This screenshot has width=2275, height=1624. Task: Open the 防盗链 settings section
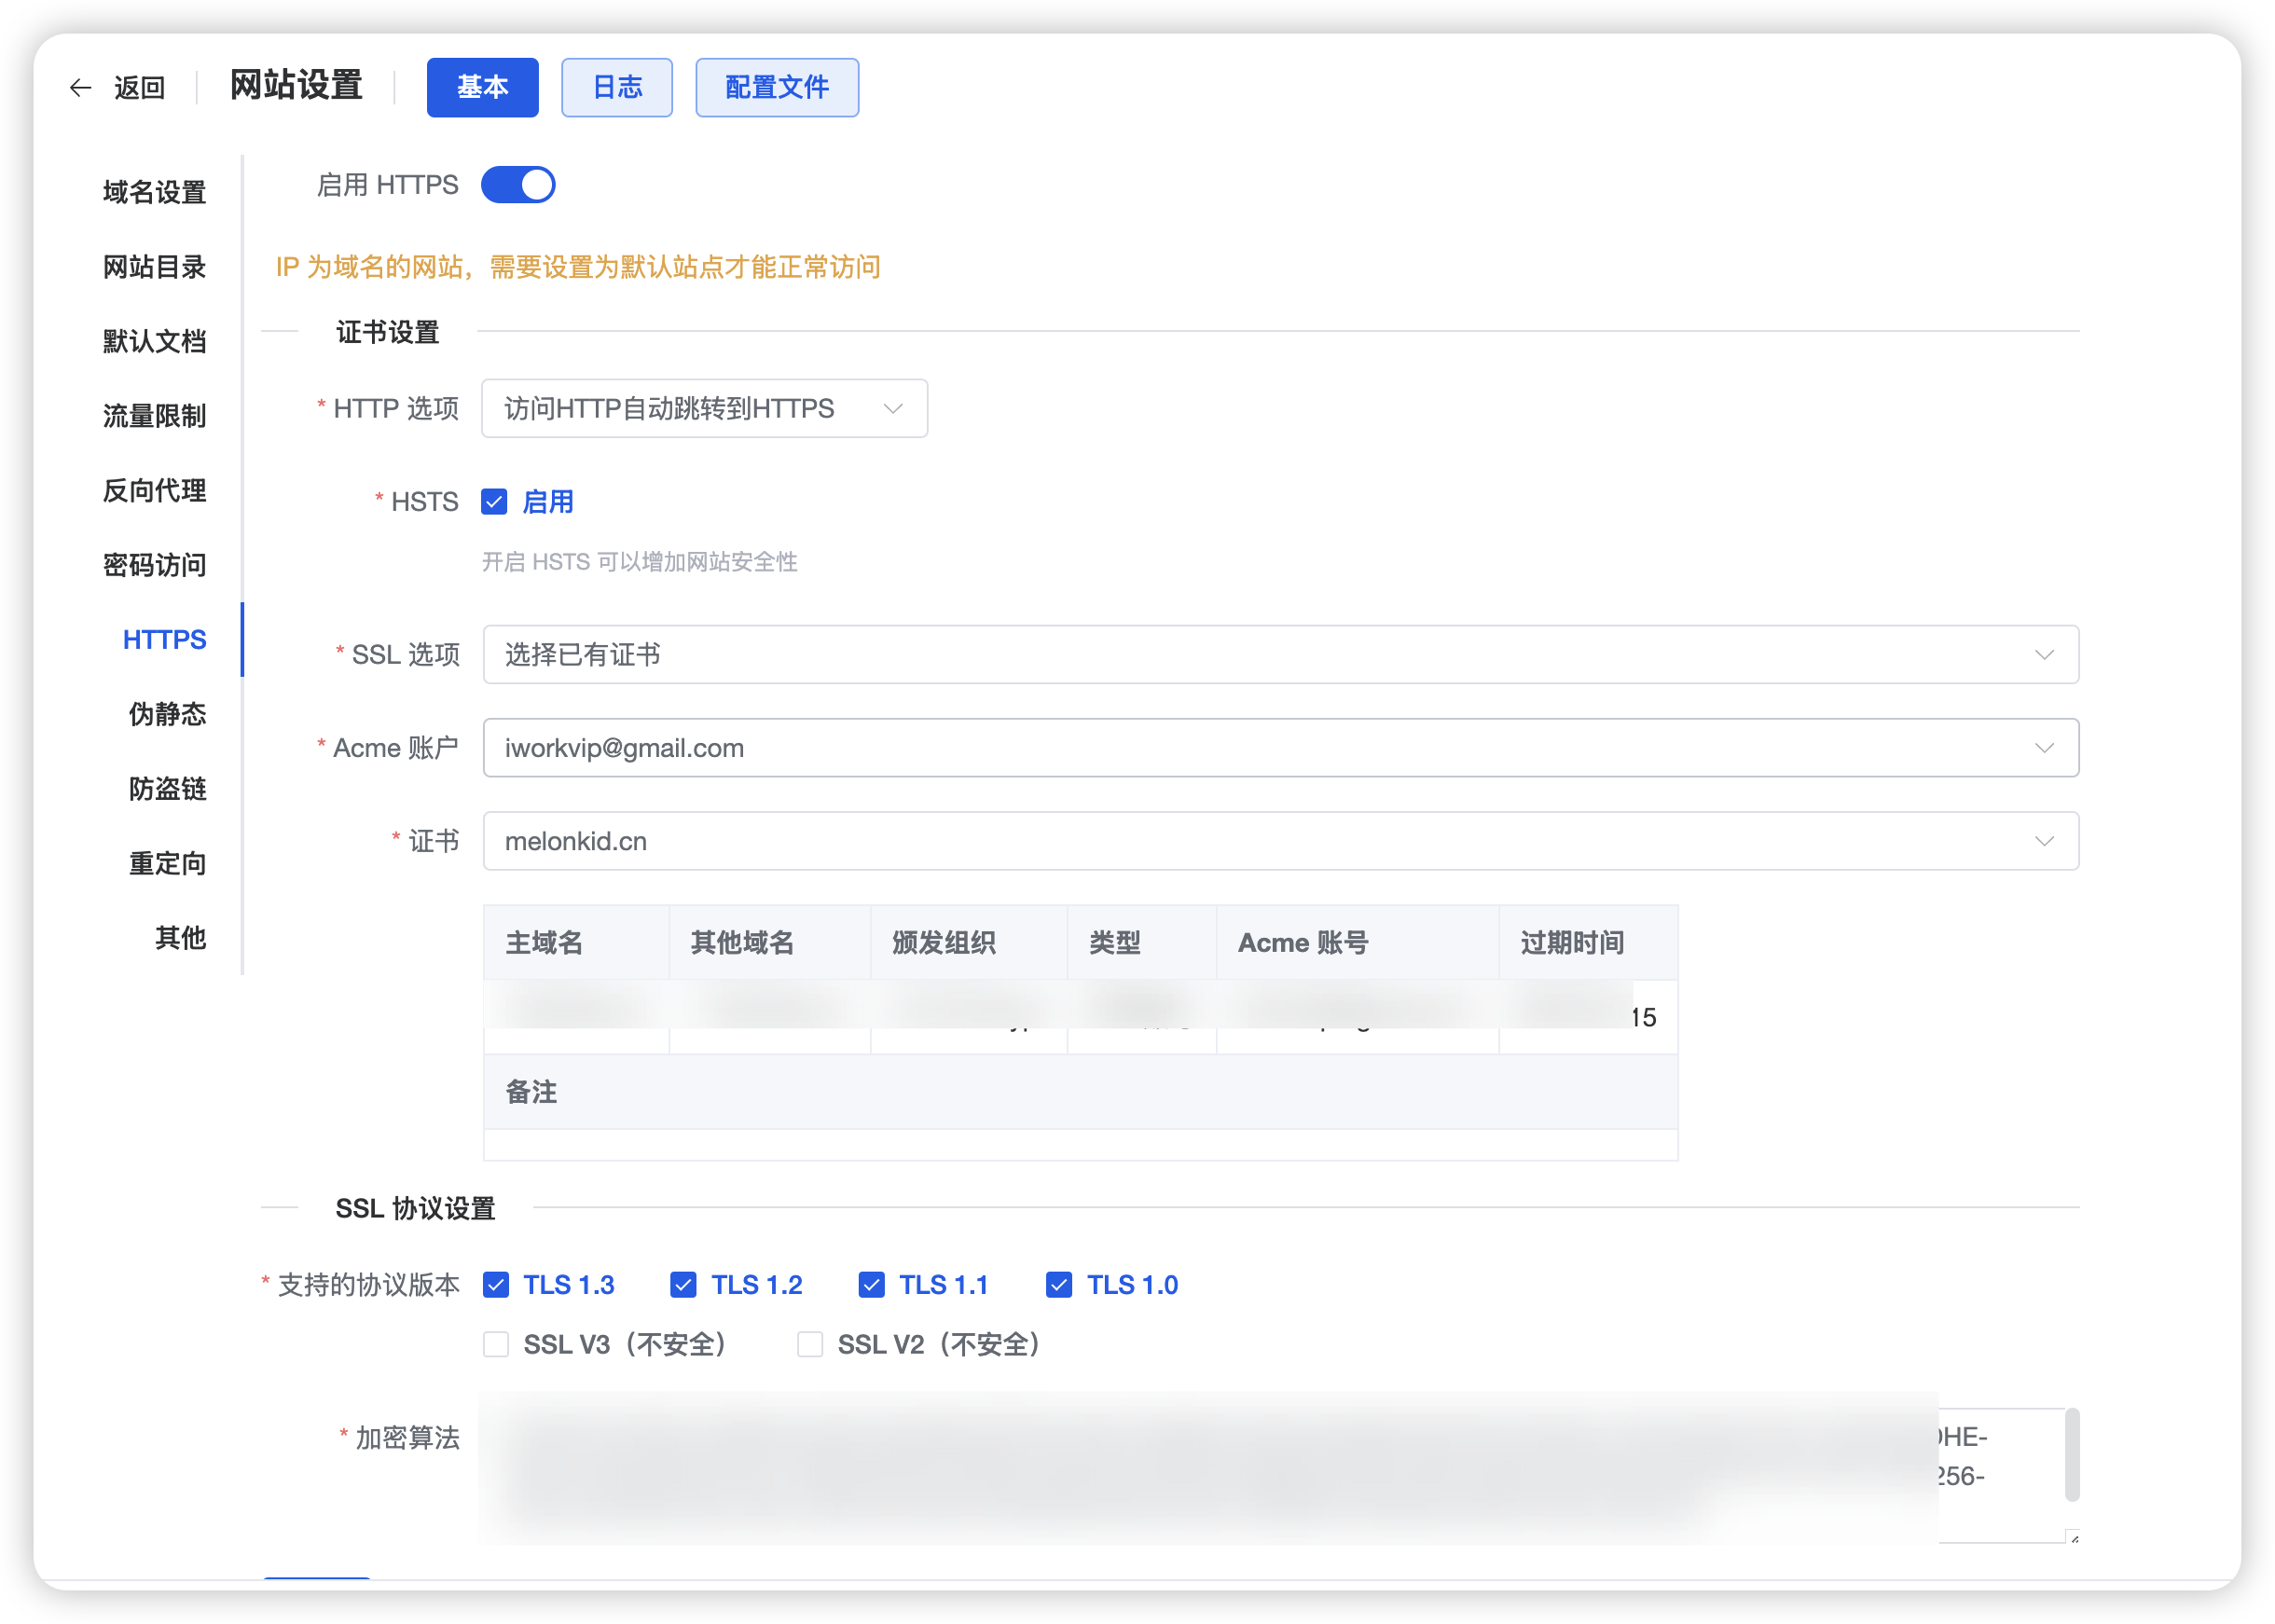[167, 789]
